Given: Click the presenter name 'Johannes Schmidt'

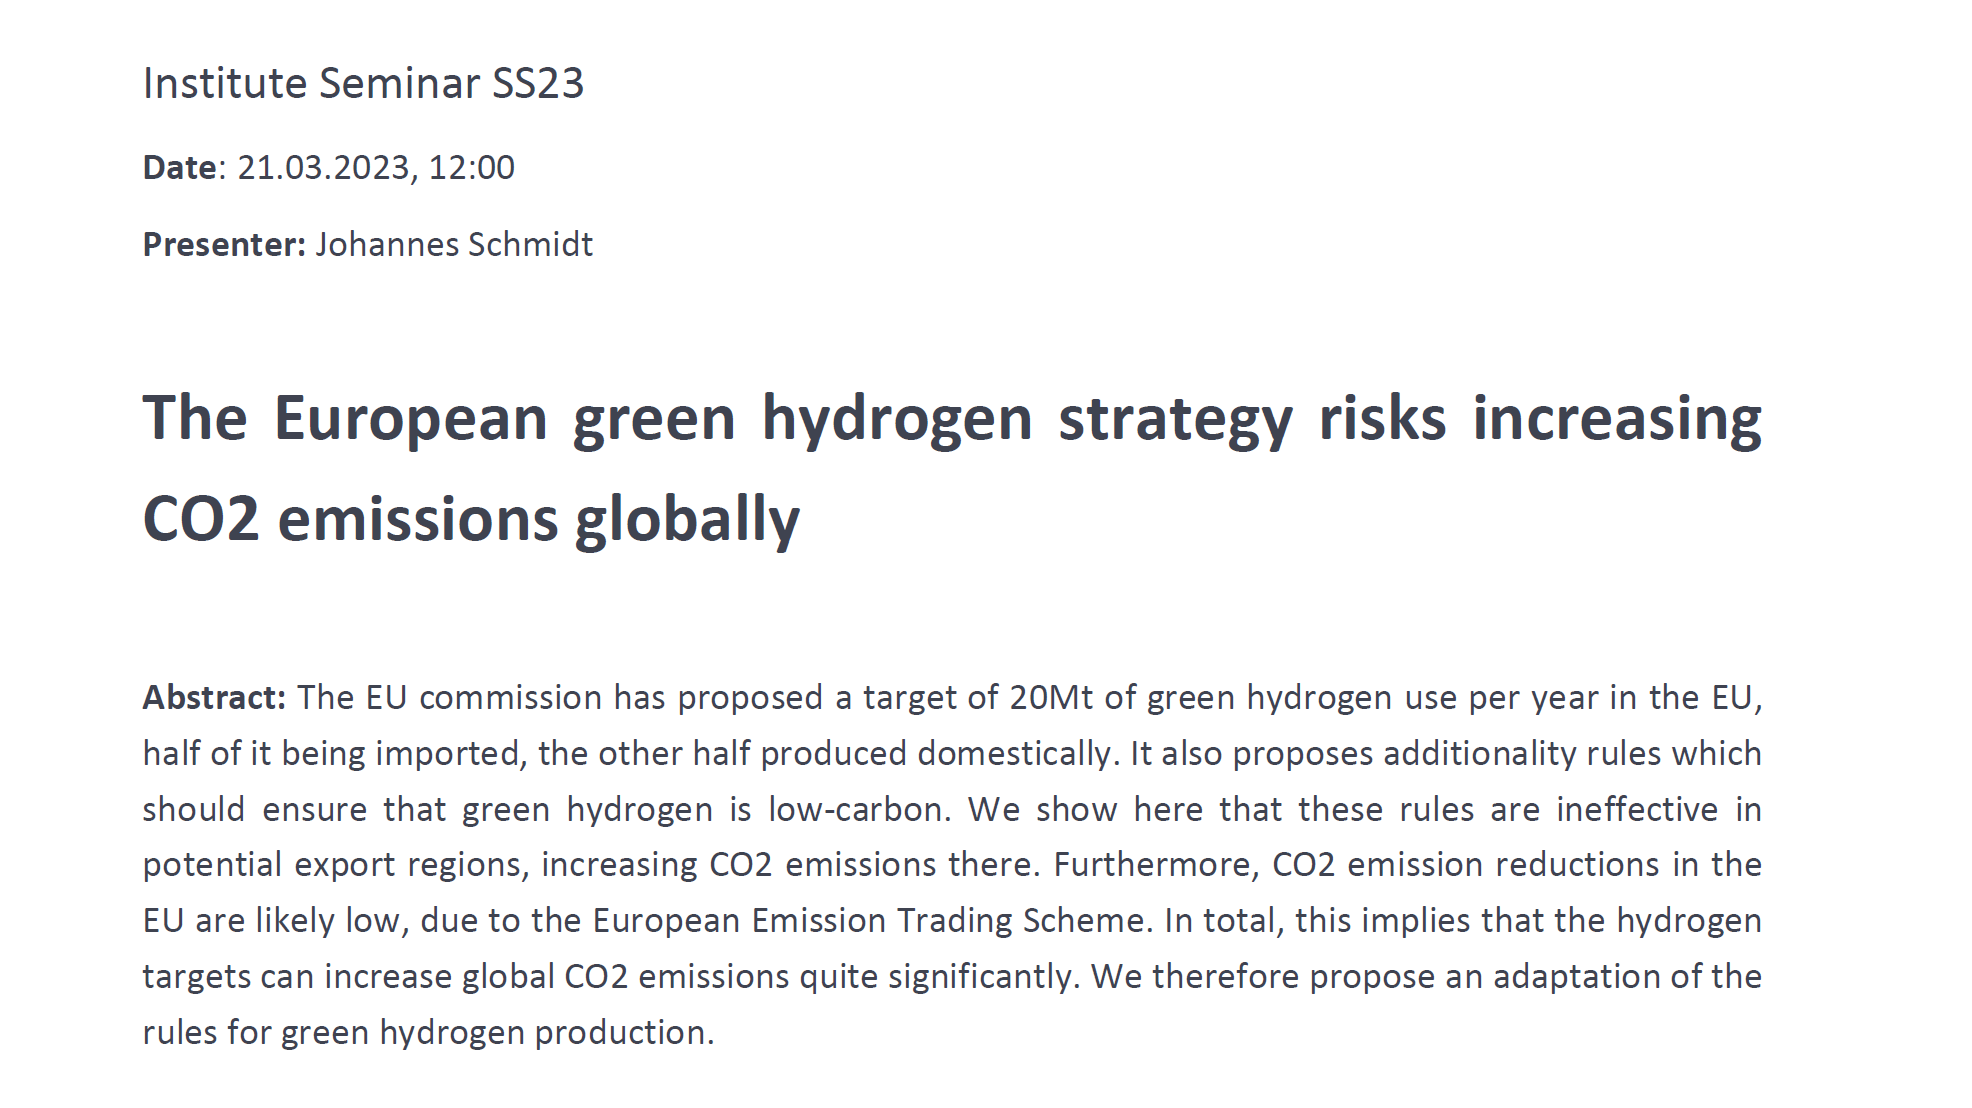Looking at the screenshot, I should (x=454, y=244).
